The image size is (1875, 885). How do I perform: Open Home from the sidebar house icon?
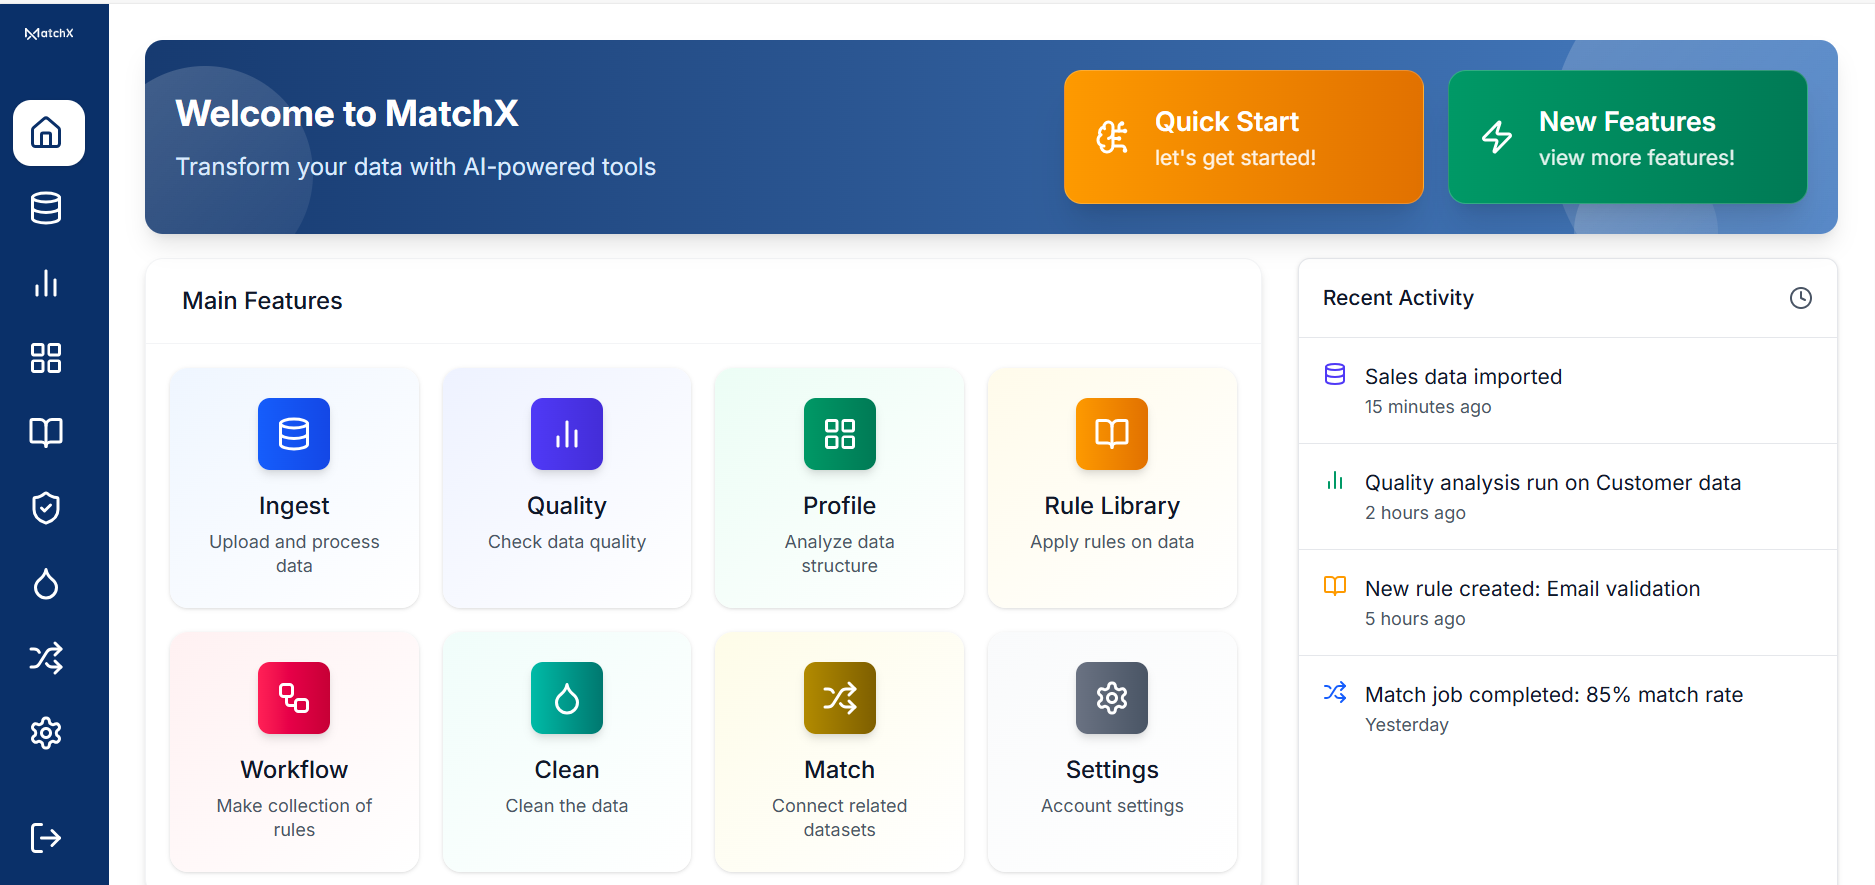click(x=47, y=132)
